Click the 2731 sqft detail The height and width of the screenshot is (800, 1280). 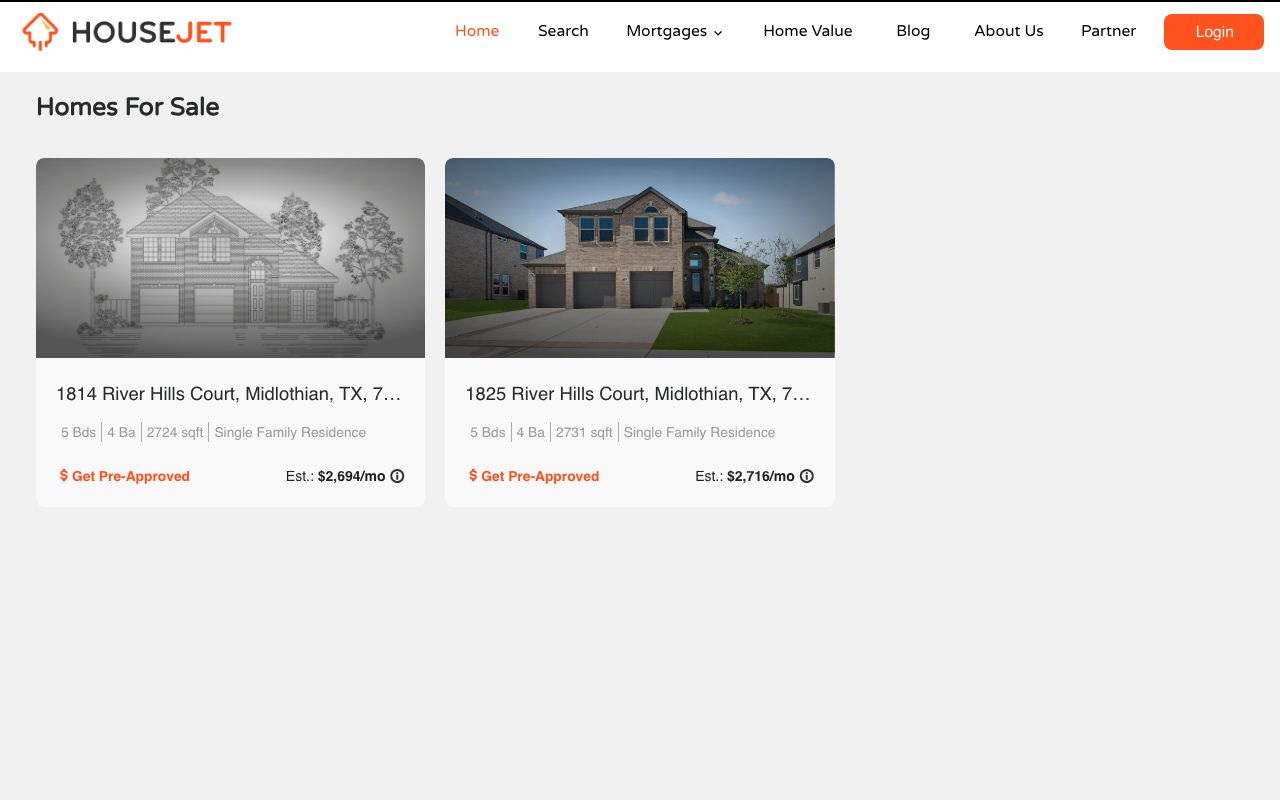coord(584,433)
